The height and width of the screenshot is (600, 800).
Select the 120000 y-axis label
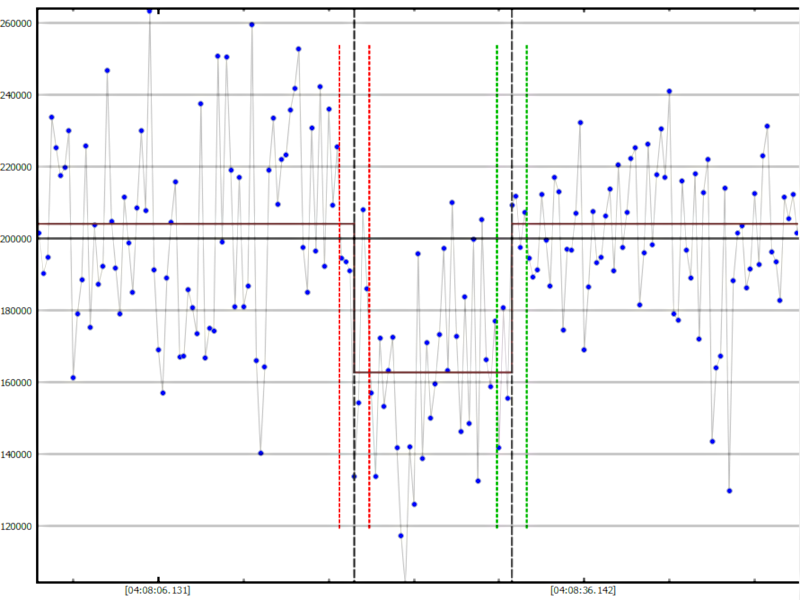[x=18, y=527]
